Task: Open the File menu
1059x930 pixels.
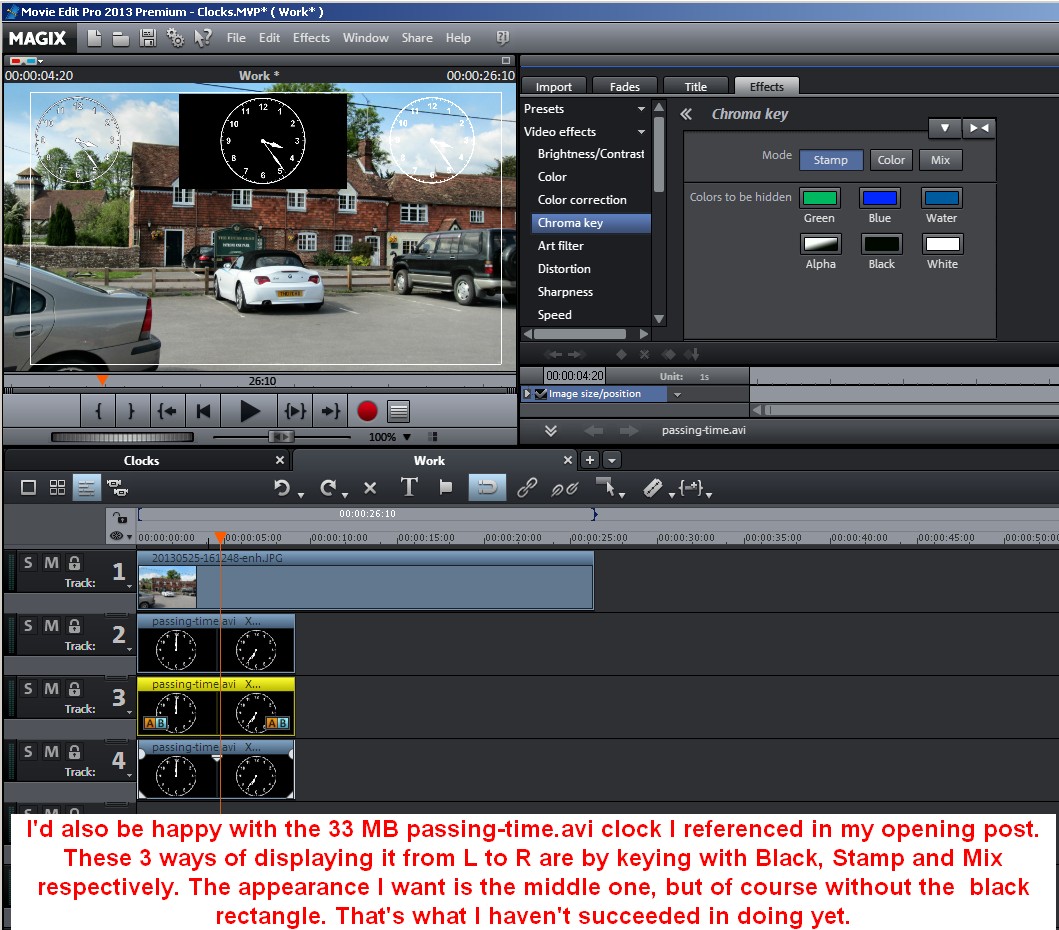Action: point(236,38)
